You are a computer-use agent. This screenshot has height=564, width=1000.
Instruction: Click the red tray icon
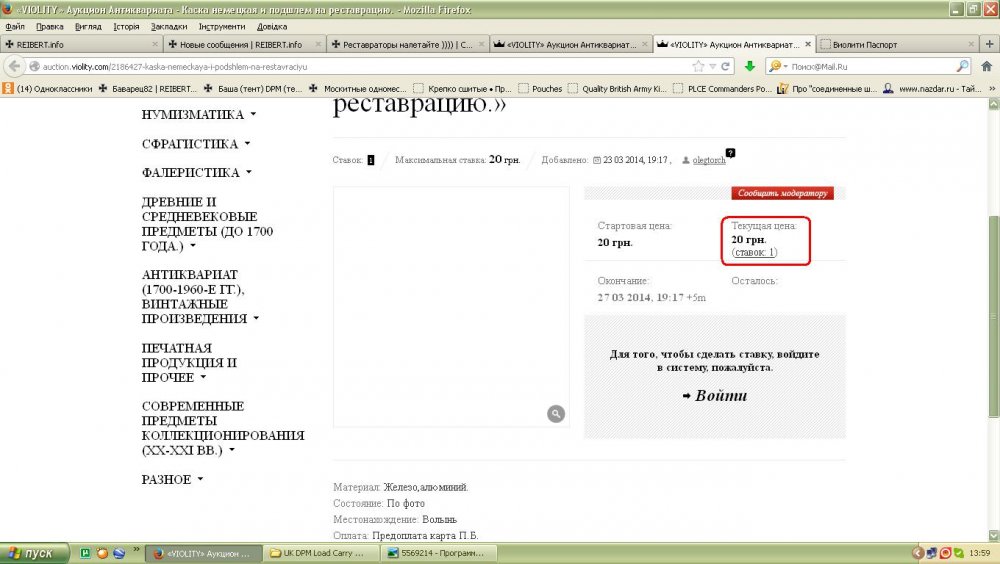[946, 553]
